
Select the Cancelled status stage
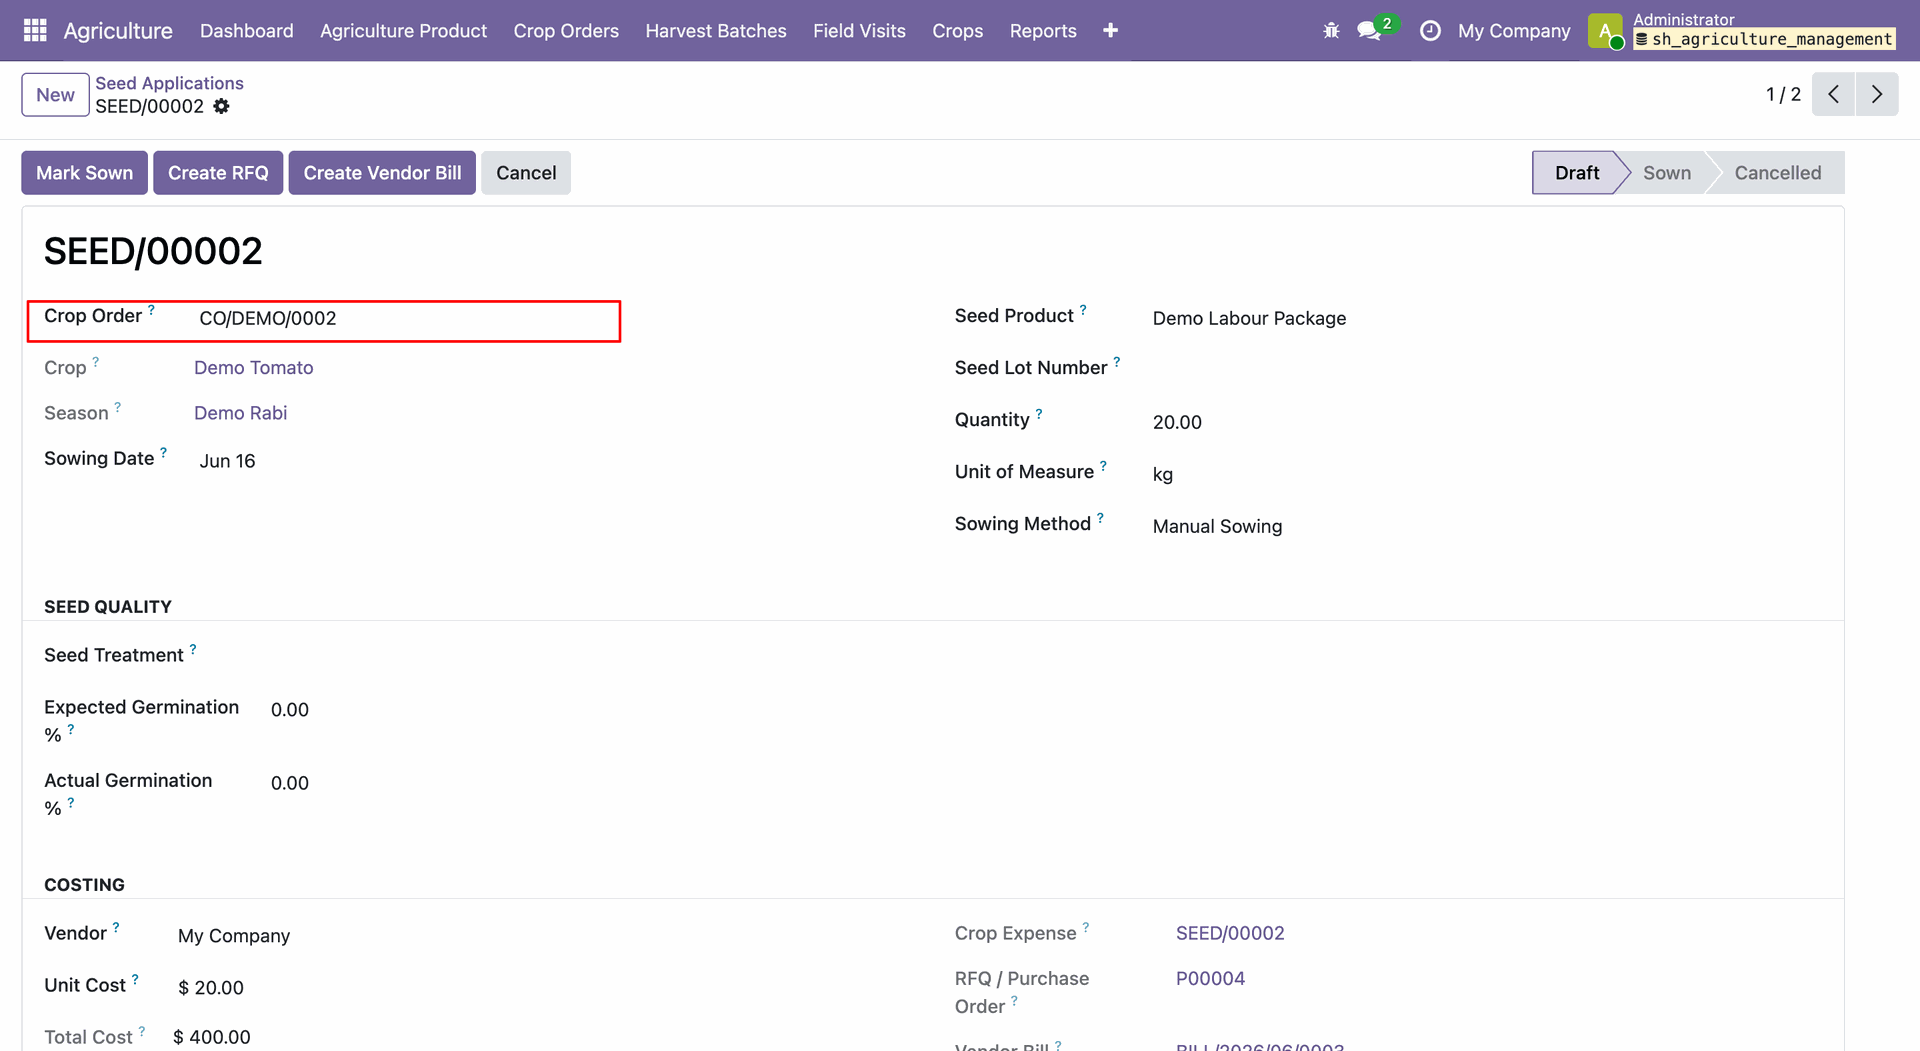(1777, 173)
